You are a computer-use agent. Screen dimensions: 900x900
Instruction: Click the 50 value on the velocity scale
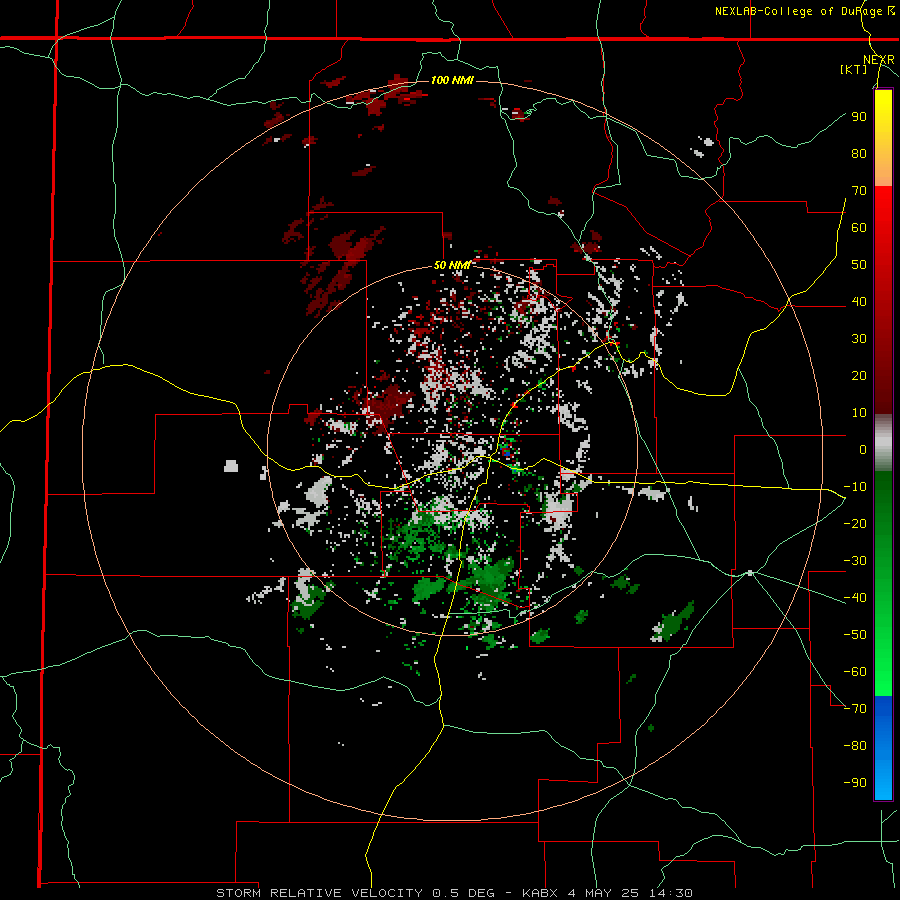[x=859, y=265]
